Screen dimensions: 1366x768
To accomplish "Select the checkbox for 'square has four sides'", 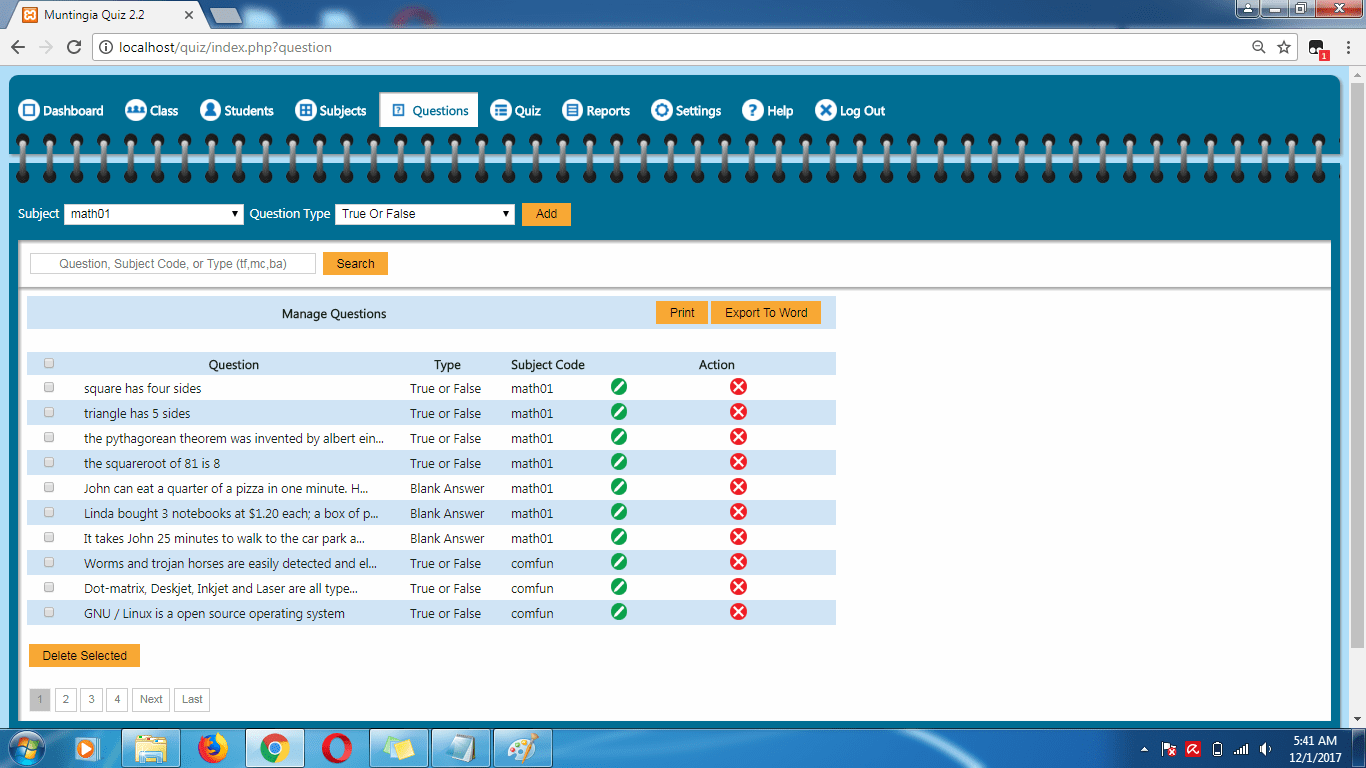I will (x=48, y=387).
